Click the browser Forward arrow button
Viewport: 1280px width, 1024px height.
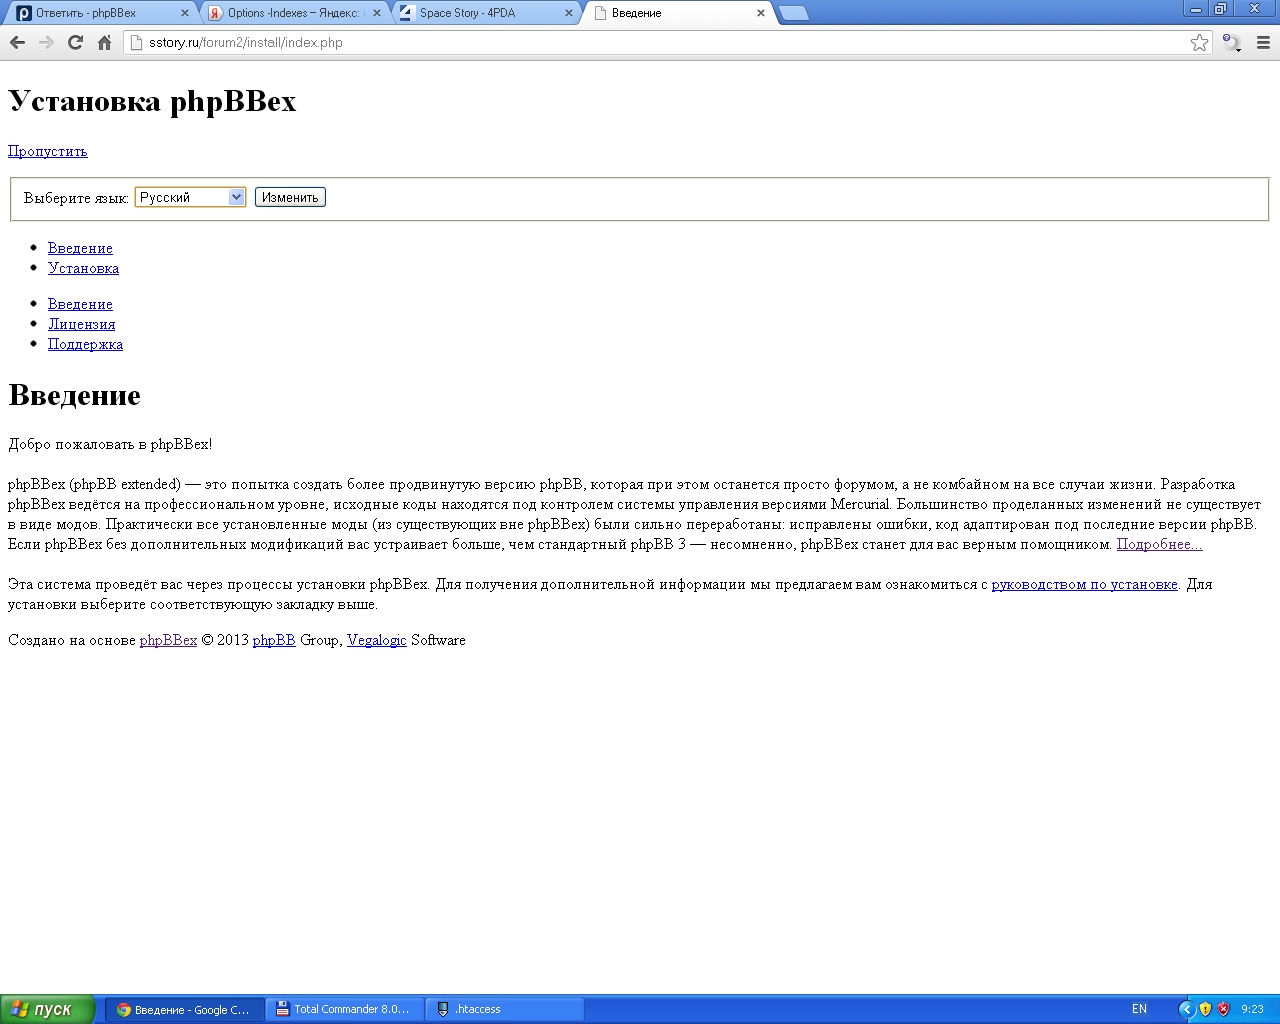[46, 42]
